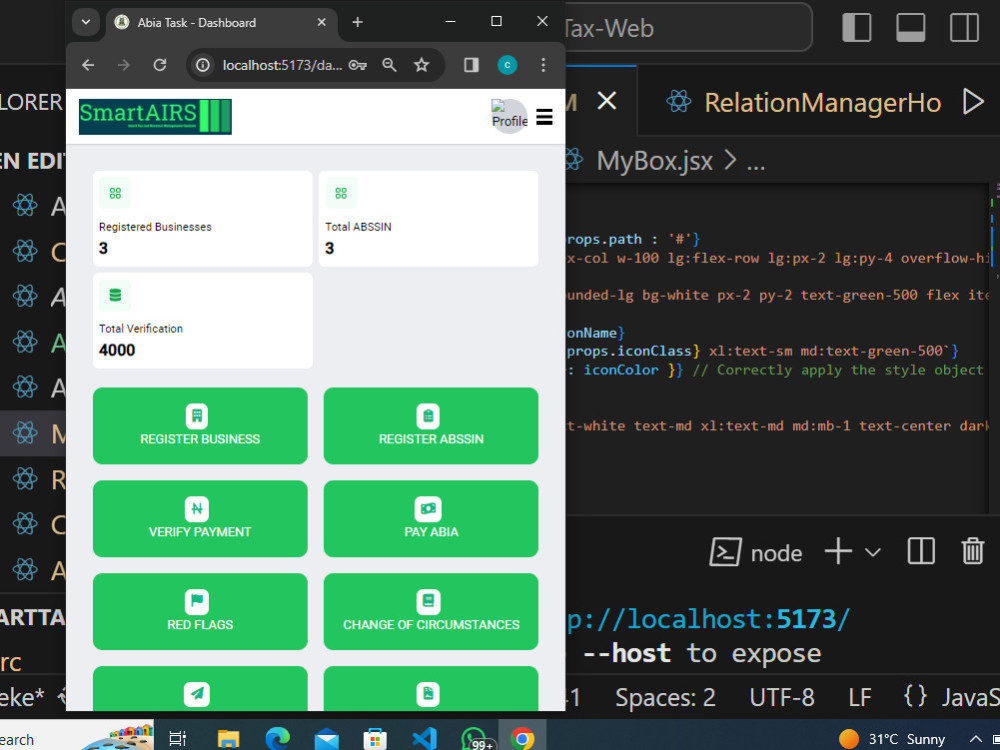Screen dimensions: 1000x750
Task: Click the localhost:5173 address bar
Action: [283, 65]
